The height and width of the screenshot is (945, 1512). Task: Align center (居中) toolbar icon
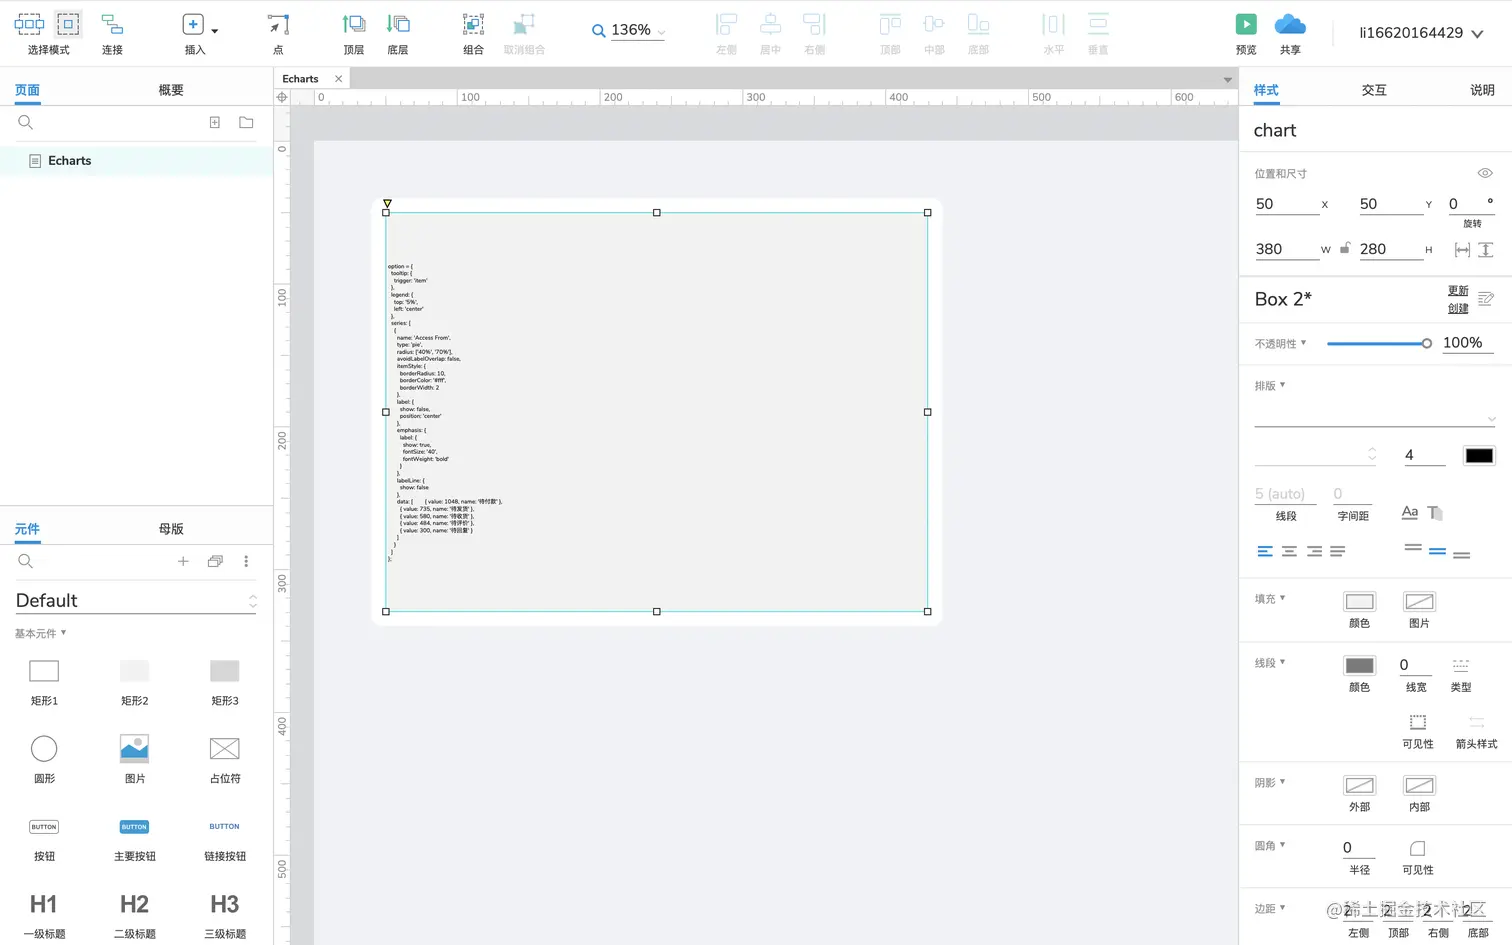tap(770, 25)
